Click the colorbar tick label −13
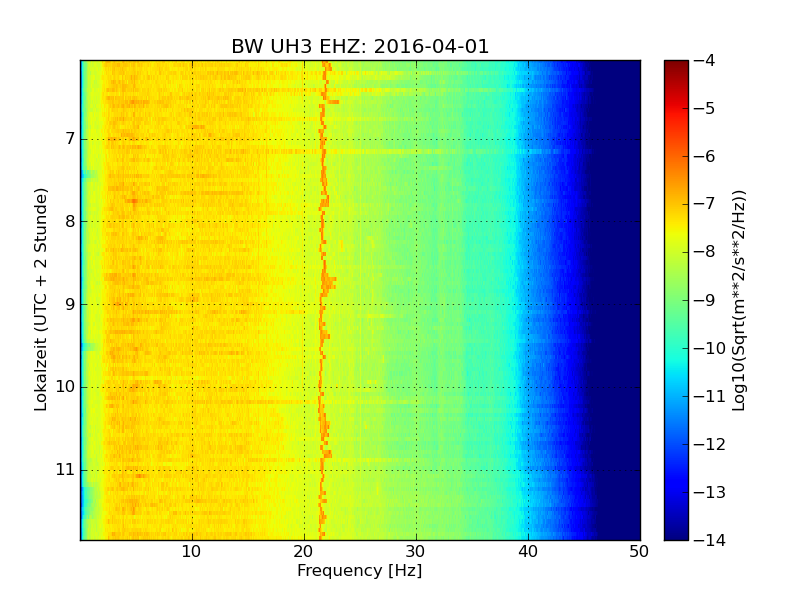The height and width of the screenshot is (600, 800). 709,492
